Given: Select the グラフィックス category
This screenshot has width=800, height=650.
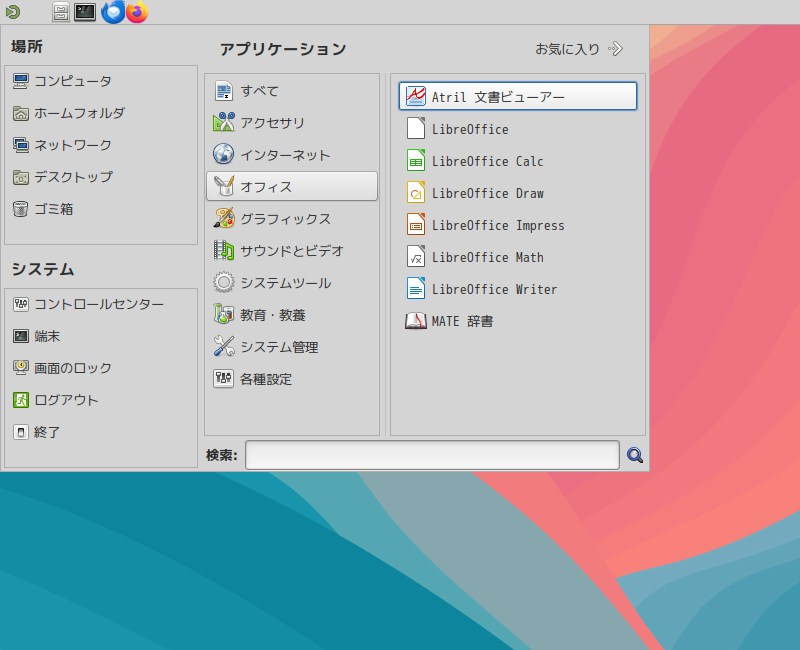Looking at the screenshot, I should tap(292, 218).
